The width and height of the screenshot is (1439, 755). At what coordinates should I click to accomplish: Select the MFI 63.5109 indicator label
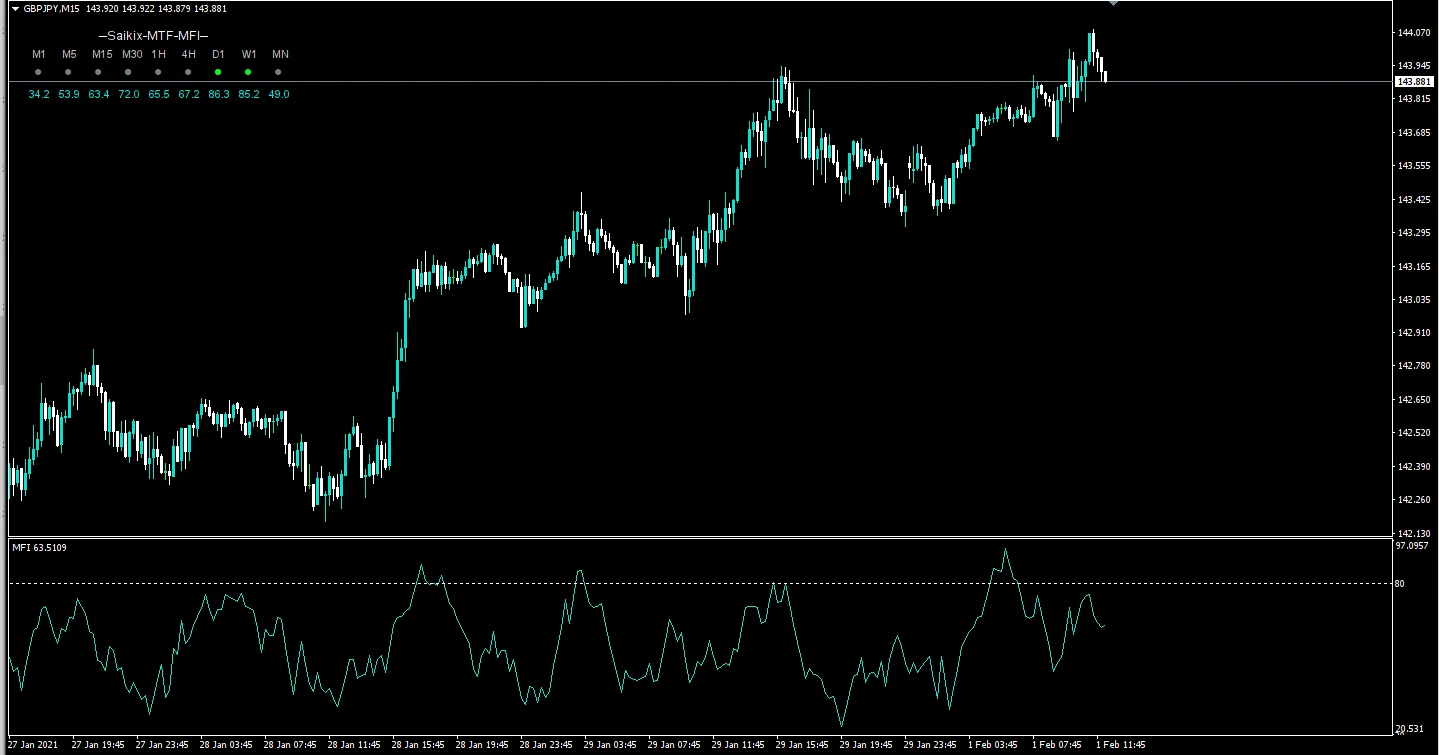tap(42, 547)
